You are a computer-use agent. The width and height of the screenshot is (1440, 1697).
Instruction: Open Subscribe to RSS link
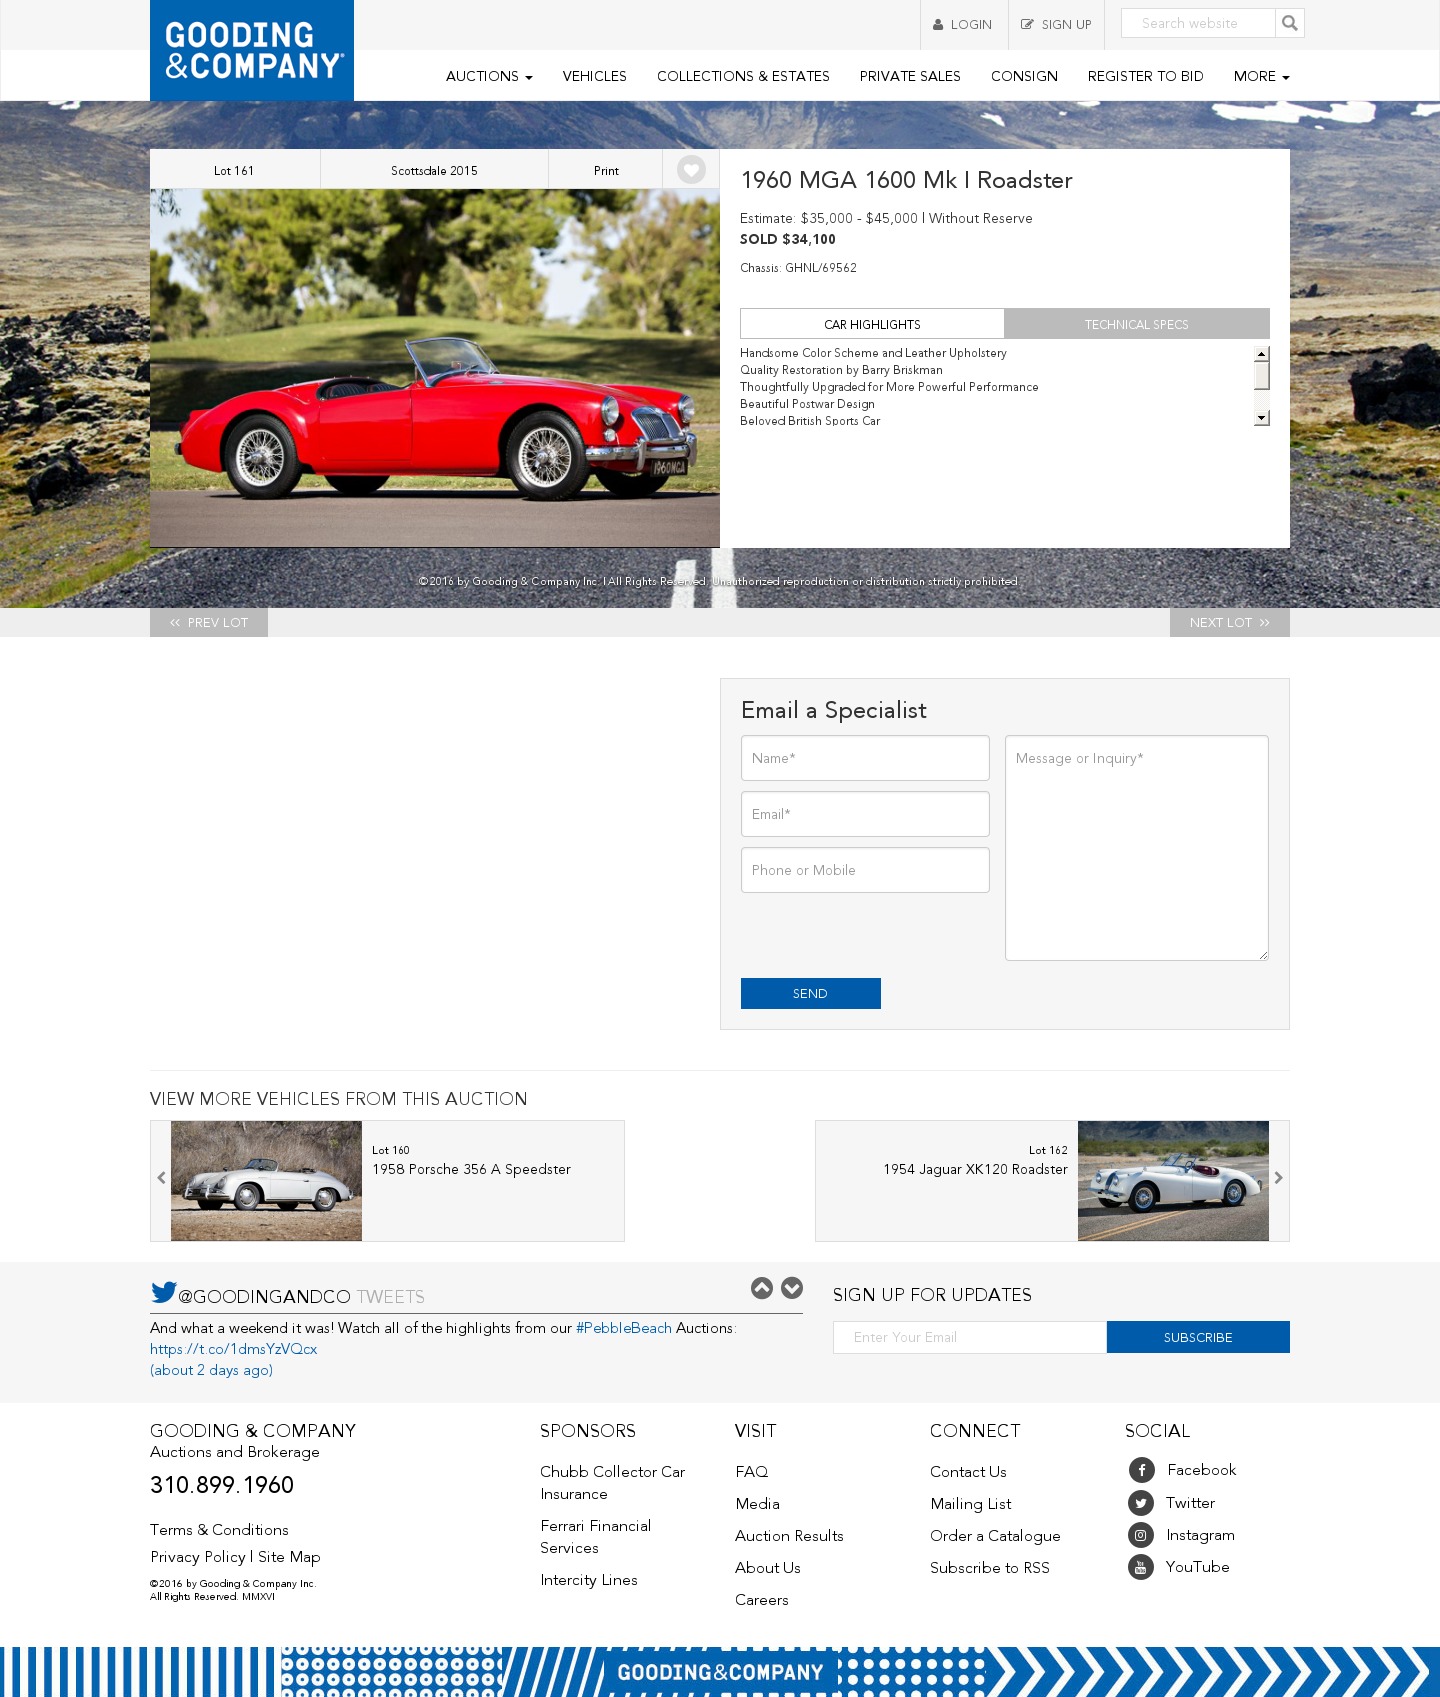pyautogui.click(x=990, y=1568)
